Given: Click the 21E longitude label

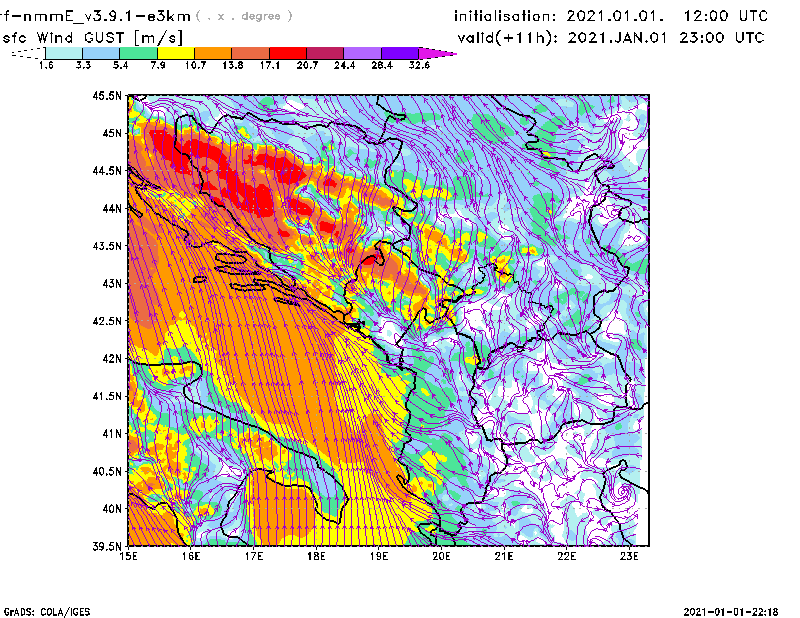Looking at the screenshot, I should point(504,556).
